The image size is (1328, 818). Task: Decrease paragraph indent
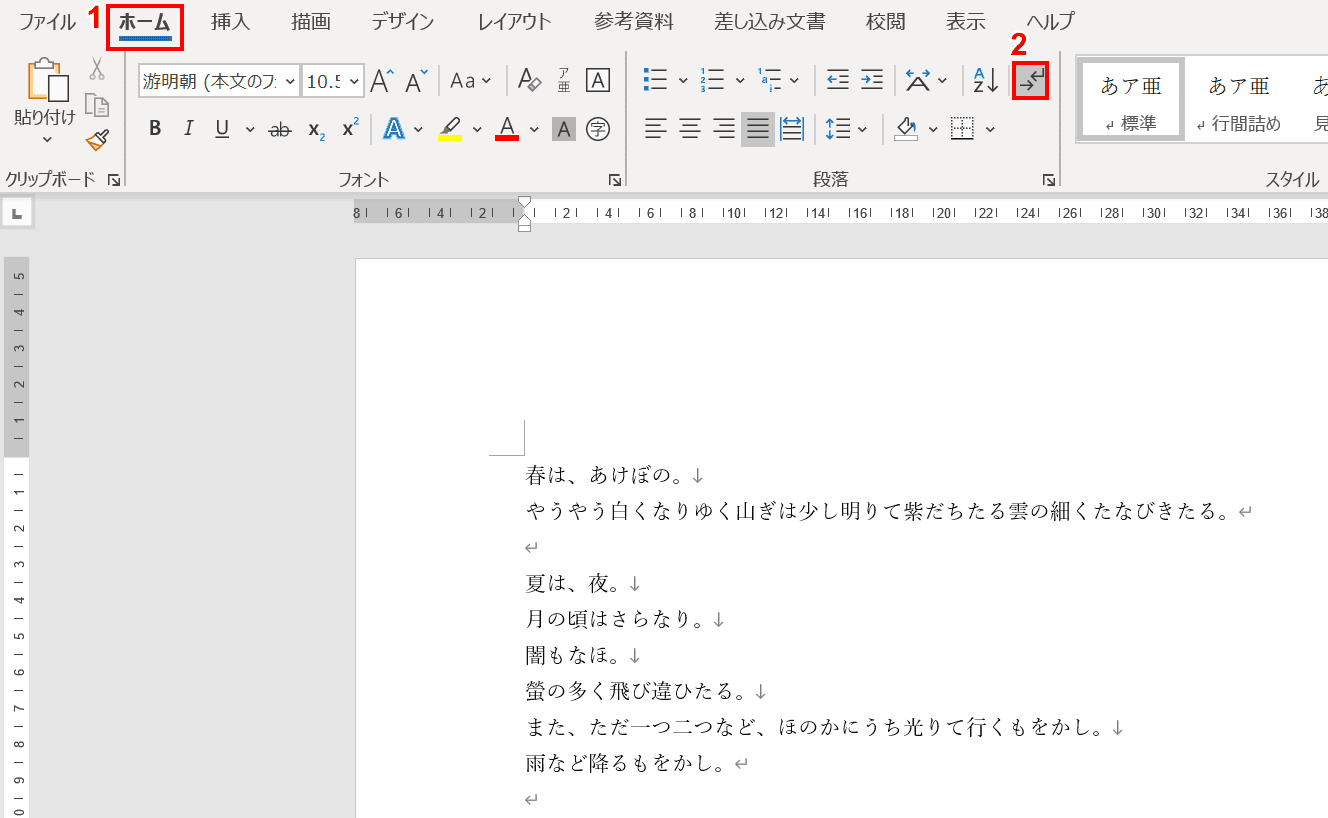coord(838,81)
